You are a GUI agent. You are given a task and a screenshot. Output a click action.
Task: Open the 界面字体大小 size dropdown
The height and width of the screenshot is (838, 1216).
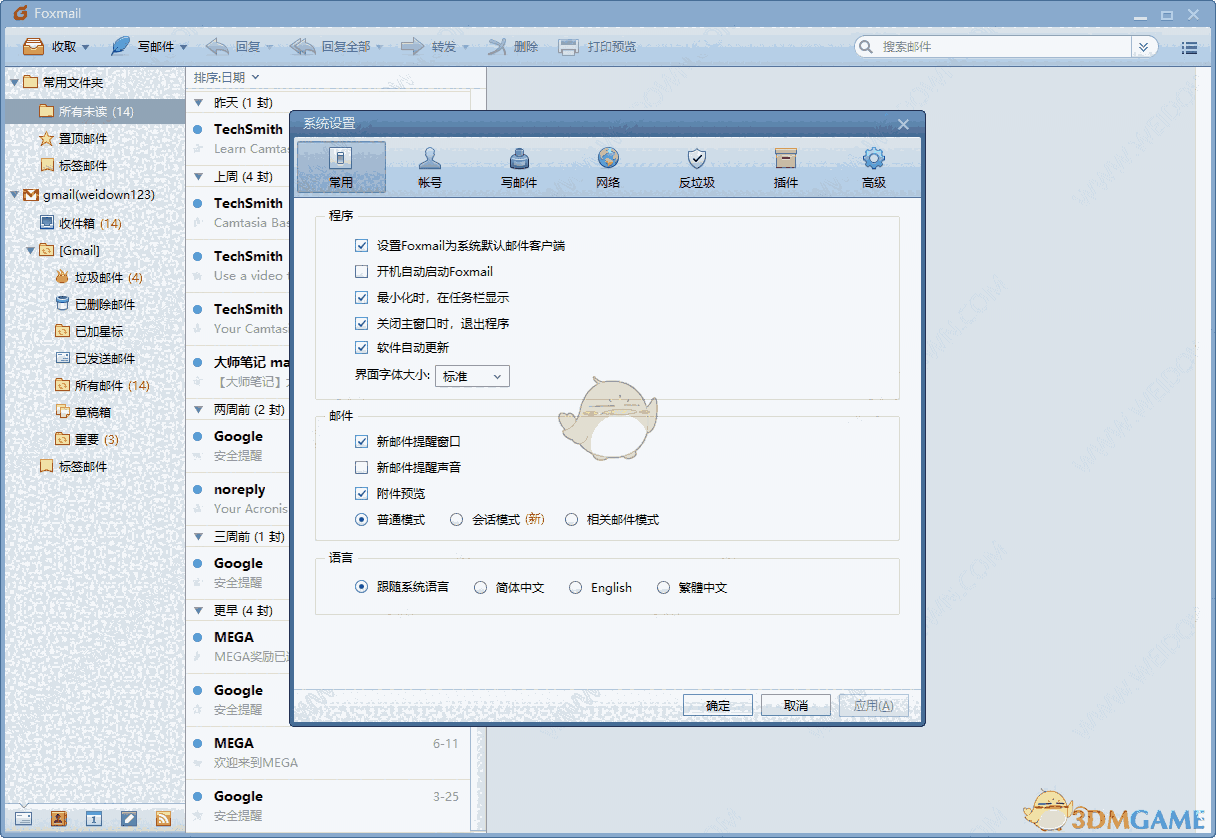[x=471, y=376]
